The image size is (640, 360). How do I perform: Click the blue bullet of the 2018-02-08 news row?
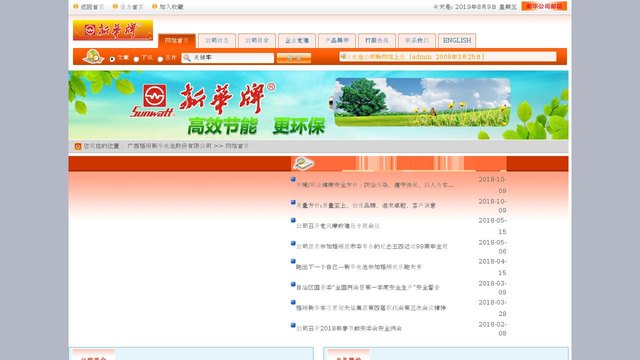coord(293,325)
